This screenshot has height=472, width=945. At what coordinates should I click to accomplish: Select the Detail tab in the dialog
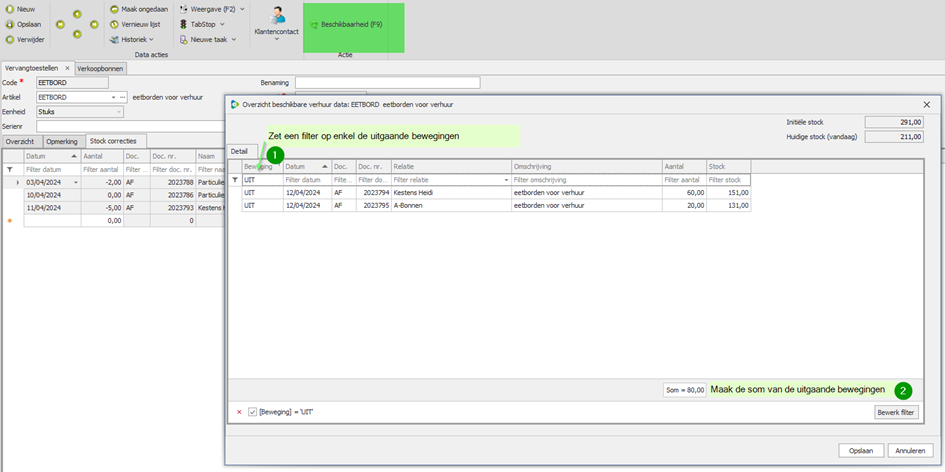240,151
